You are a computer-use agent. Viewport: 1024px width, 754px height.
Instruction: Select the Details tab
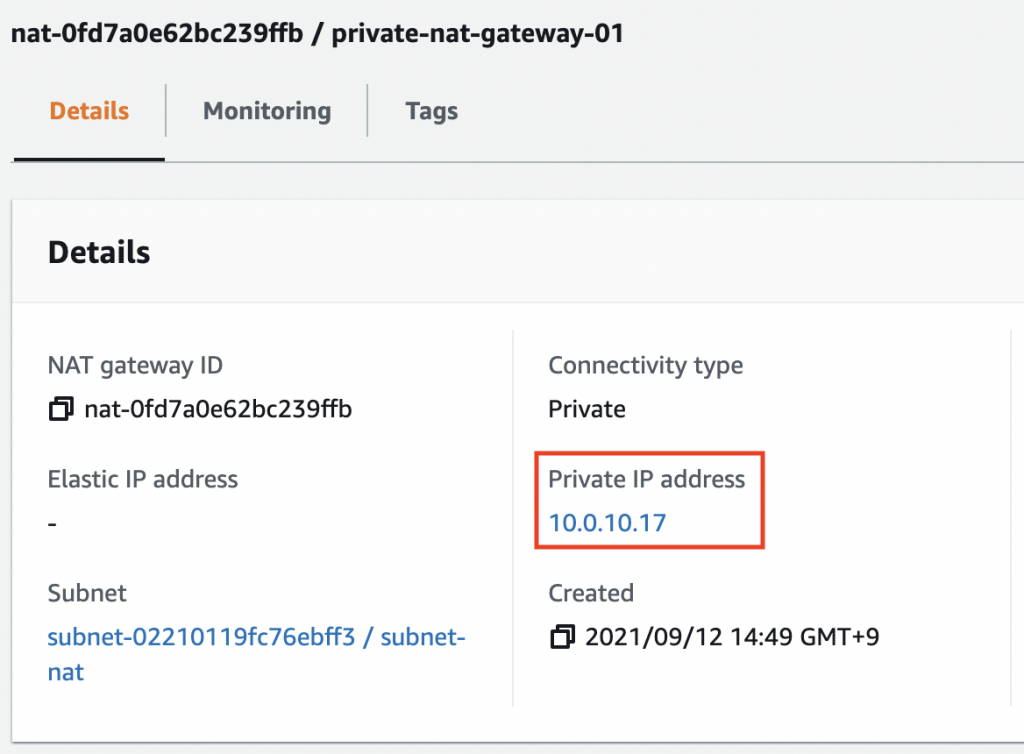(89, 111)
